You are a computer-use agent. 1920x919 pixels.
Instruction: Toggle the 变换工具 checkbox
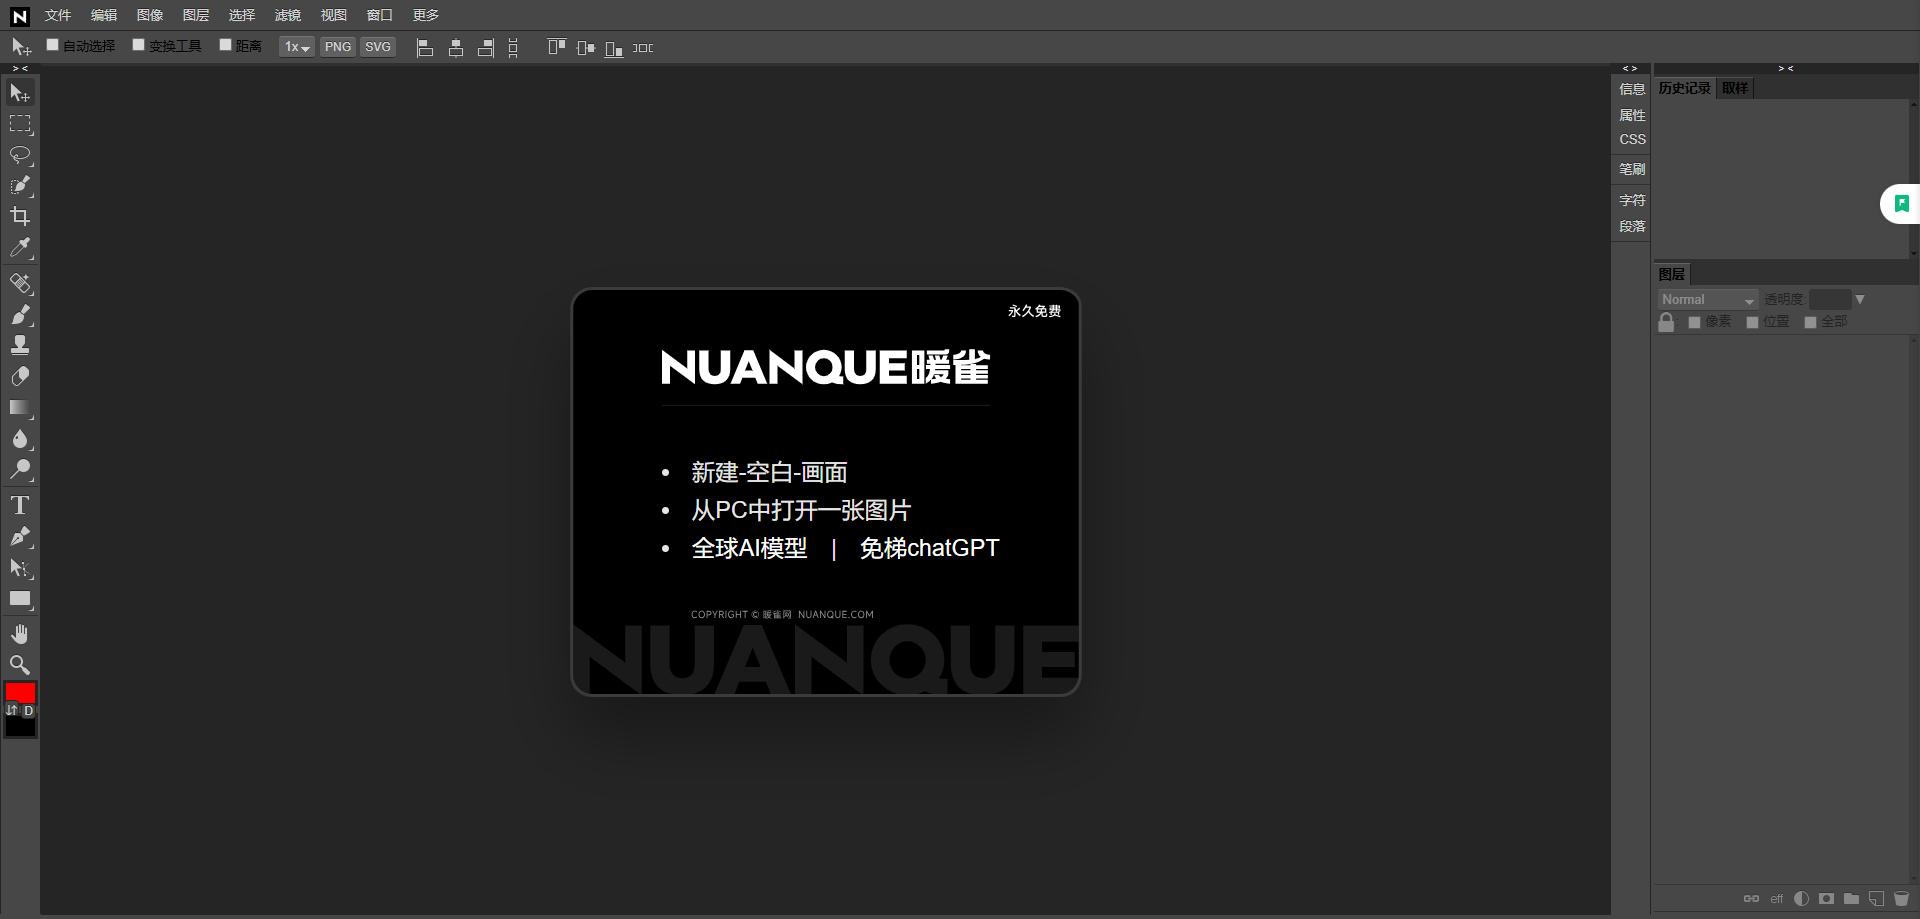[139, 45]
